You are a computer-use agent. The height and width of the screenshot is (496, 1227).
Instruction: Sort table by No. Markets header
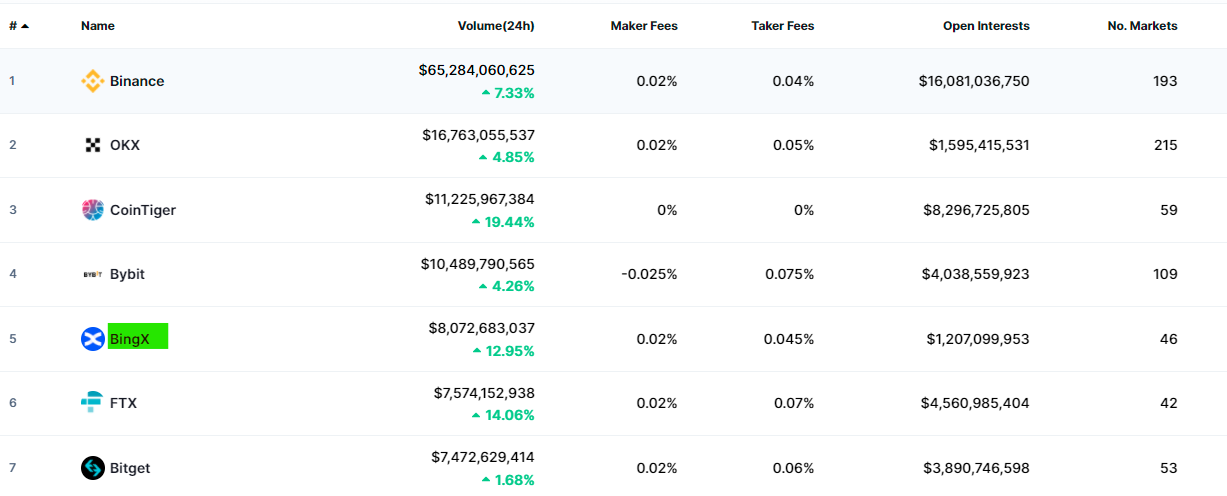point(1143,26)
